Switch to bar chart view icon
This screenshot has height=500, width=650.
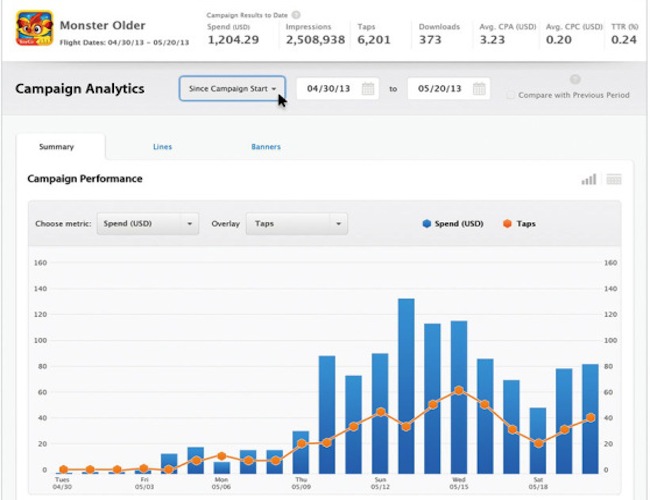[x=589, y=179]
